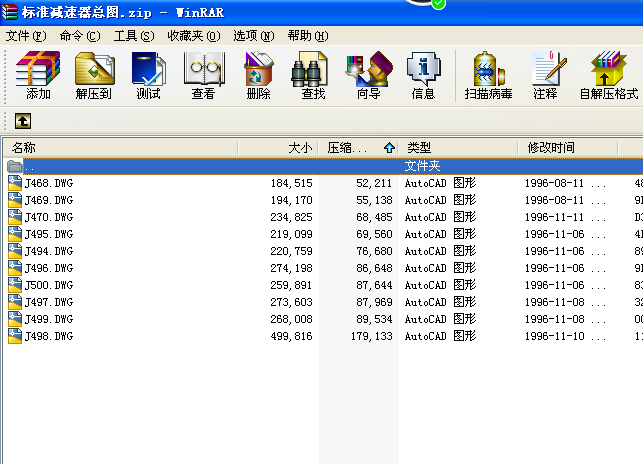Open the Options (选项) menu

253,36
